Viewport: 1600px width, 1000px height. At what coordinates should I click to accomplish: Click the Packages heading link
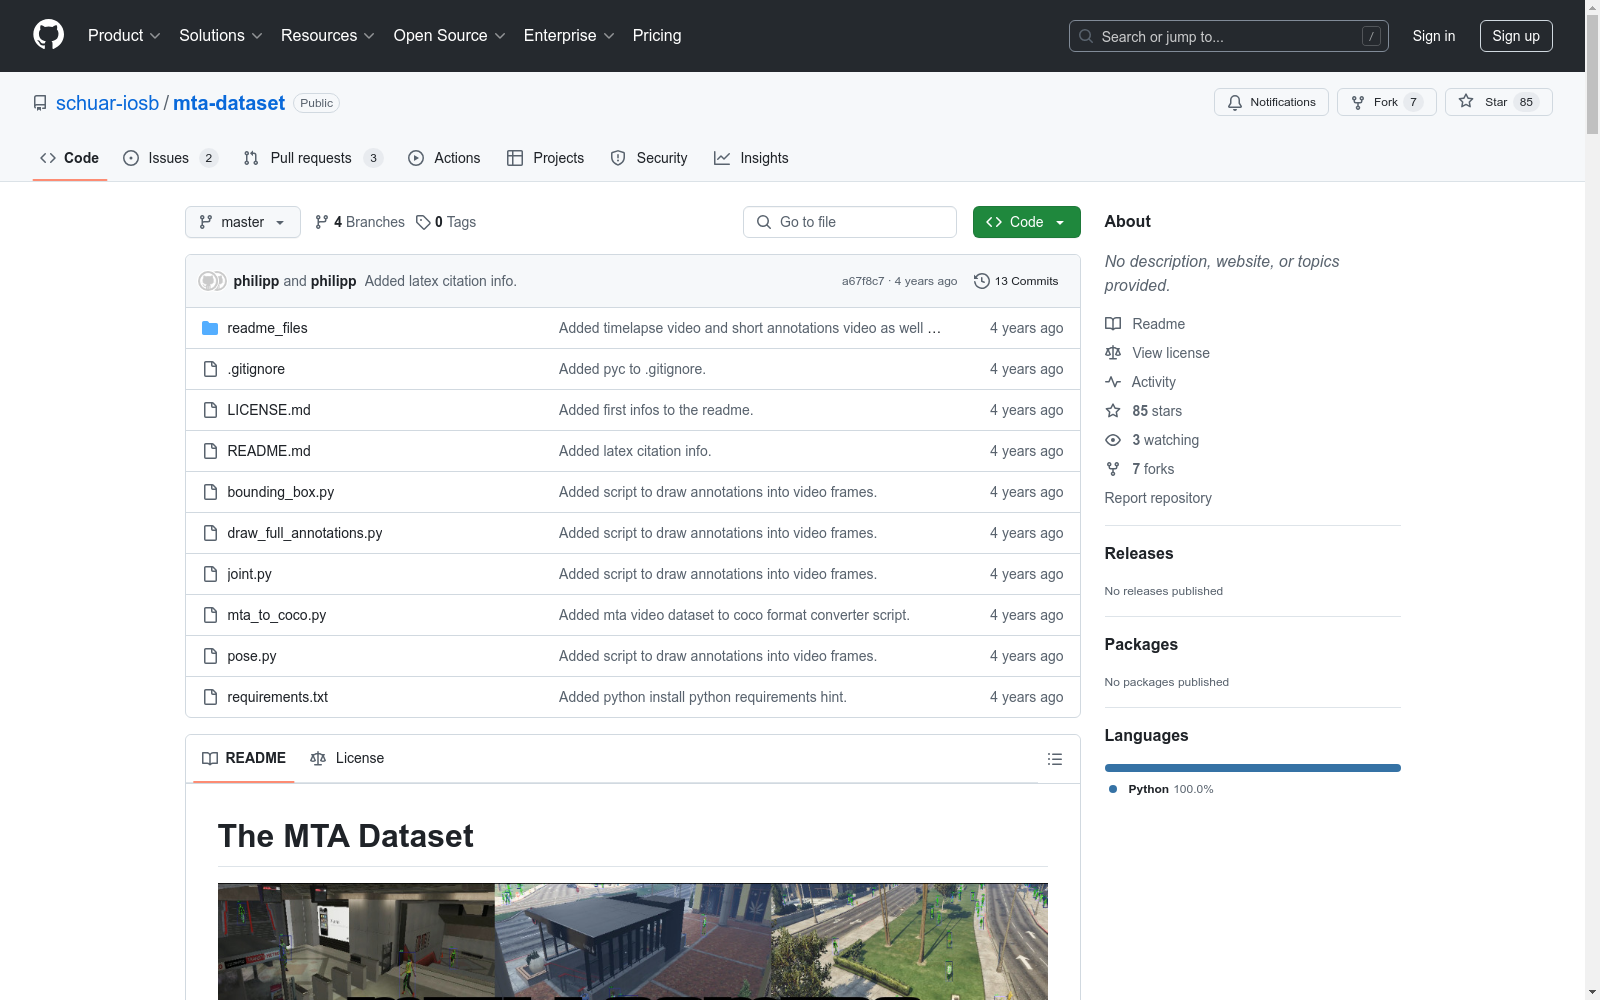pos(1141,645)
